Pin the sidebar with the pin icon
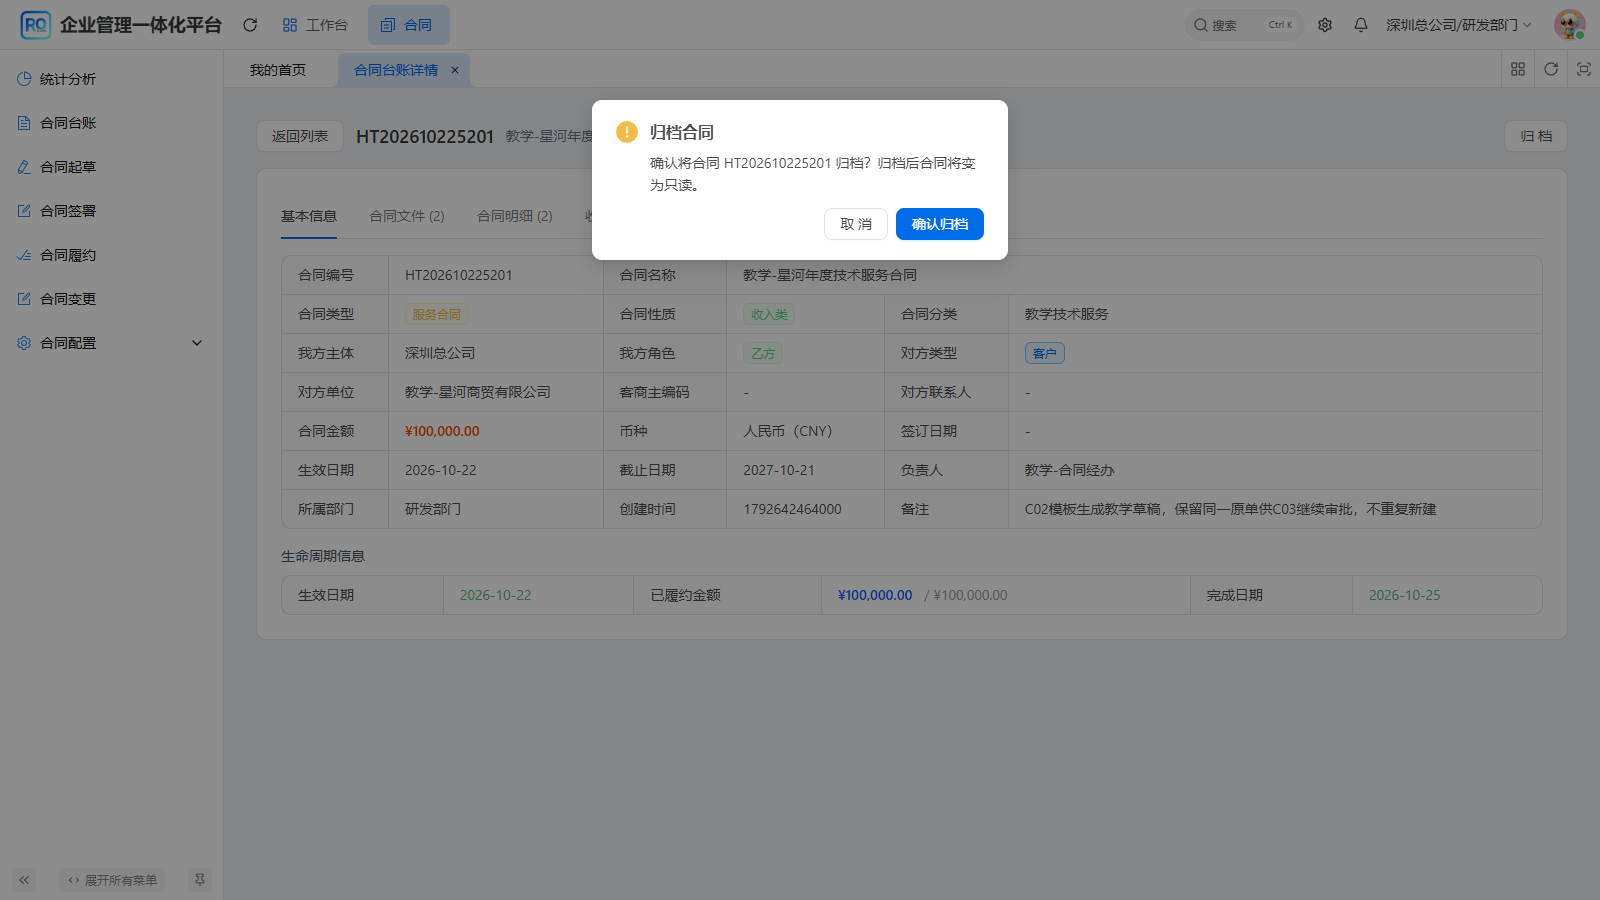 (x=200, y=880)
